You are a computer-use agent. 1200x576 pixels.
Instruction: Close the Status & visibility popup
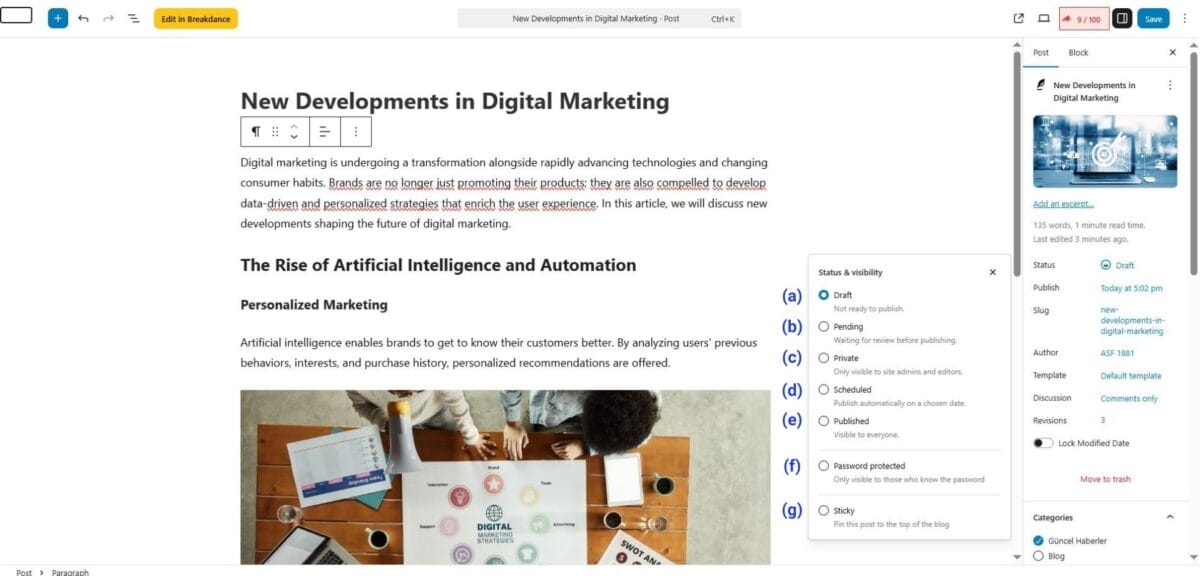pos(992,272)
